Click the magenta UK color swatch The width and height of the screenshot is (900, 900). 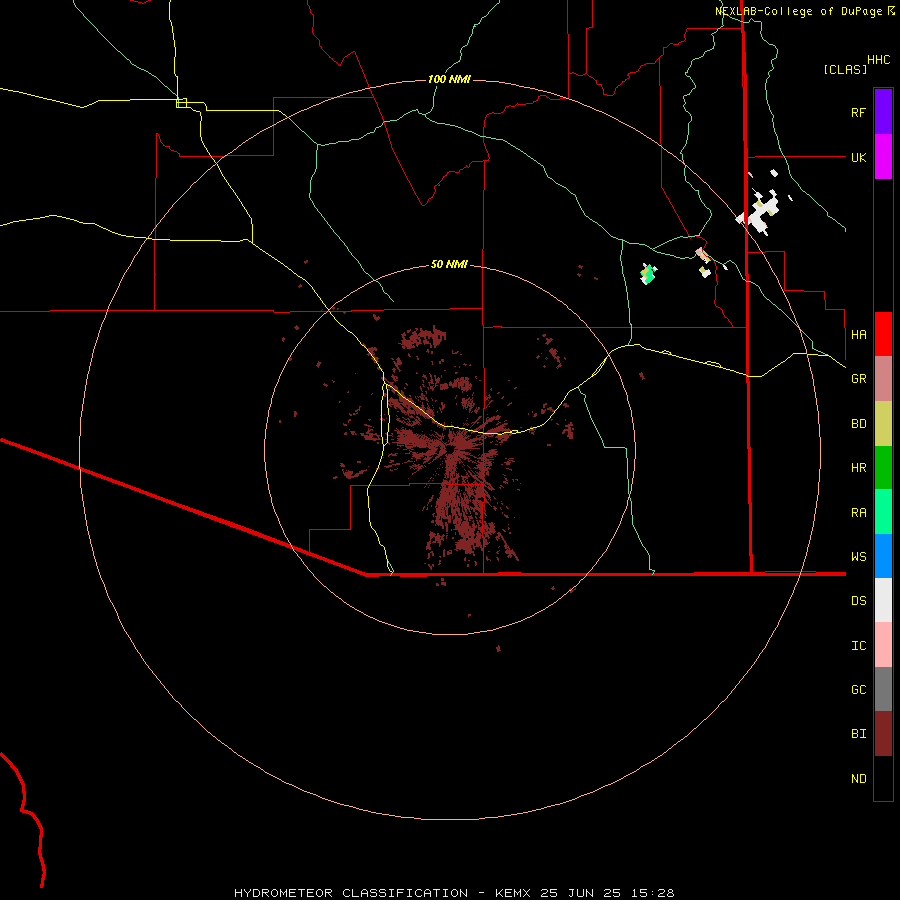tap(883, 157)
